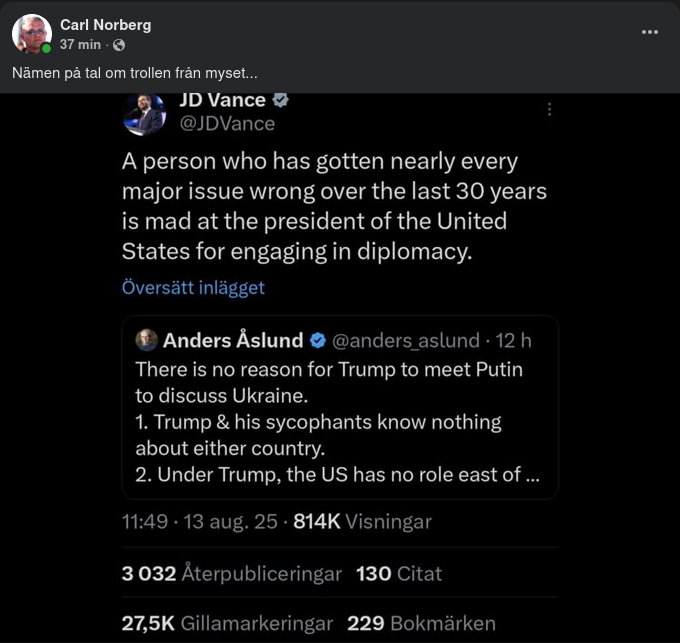Click the '27,5K Gillamarkeringar' likes count

(227, 623)
